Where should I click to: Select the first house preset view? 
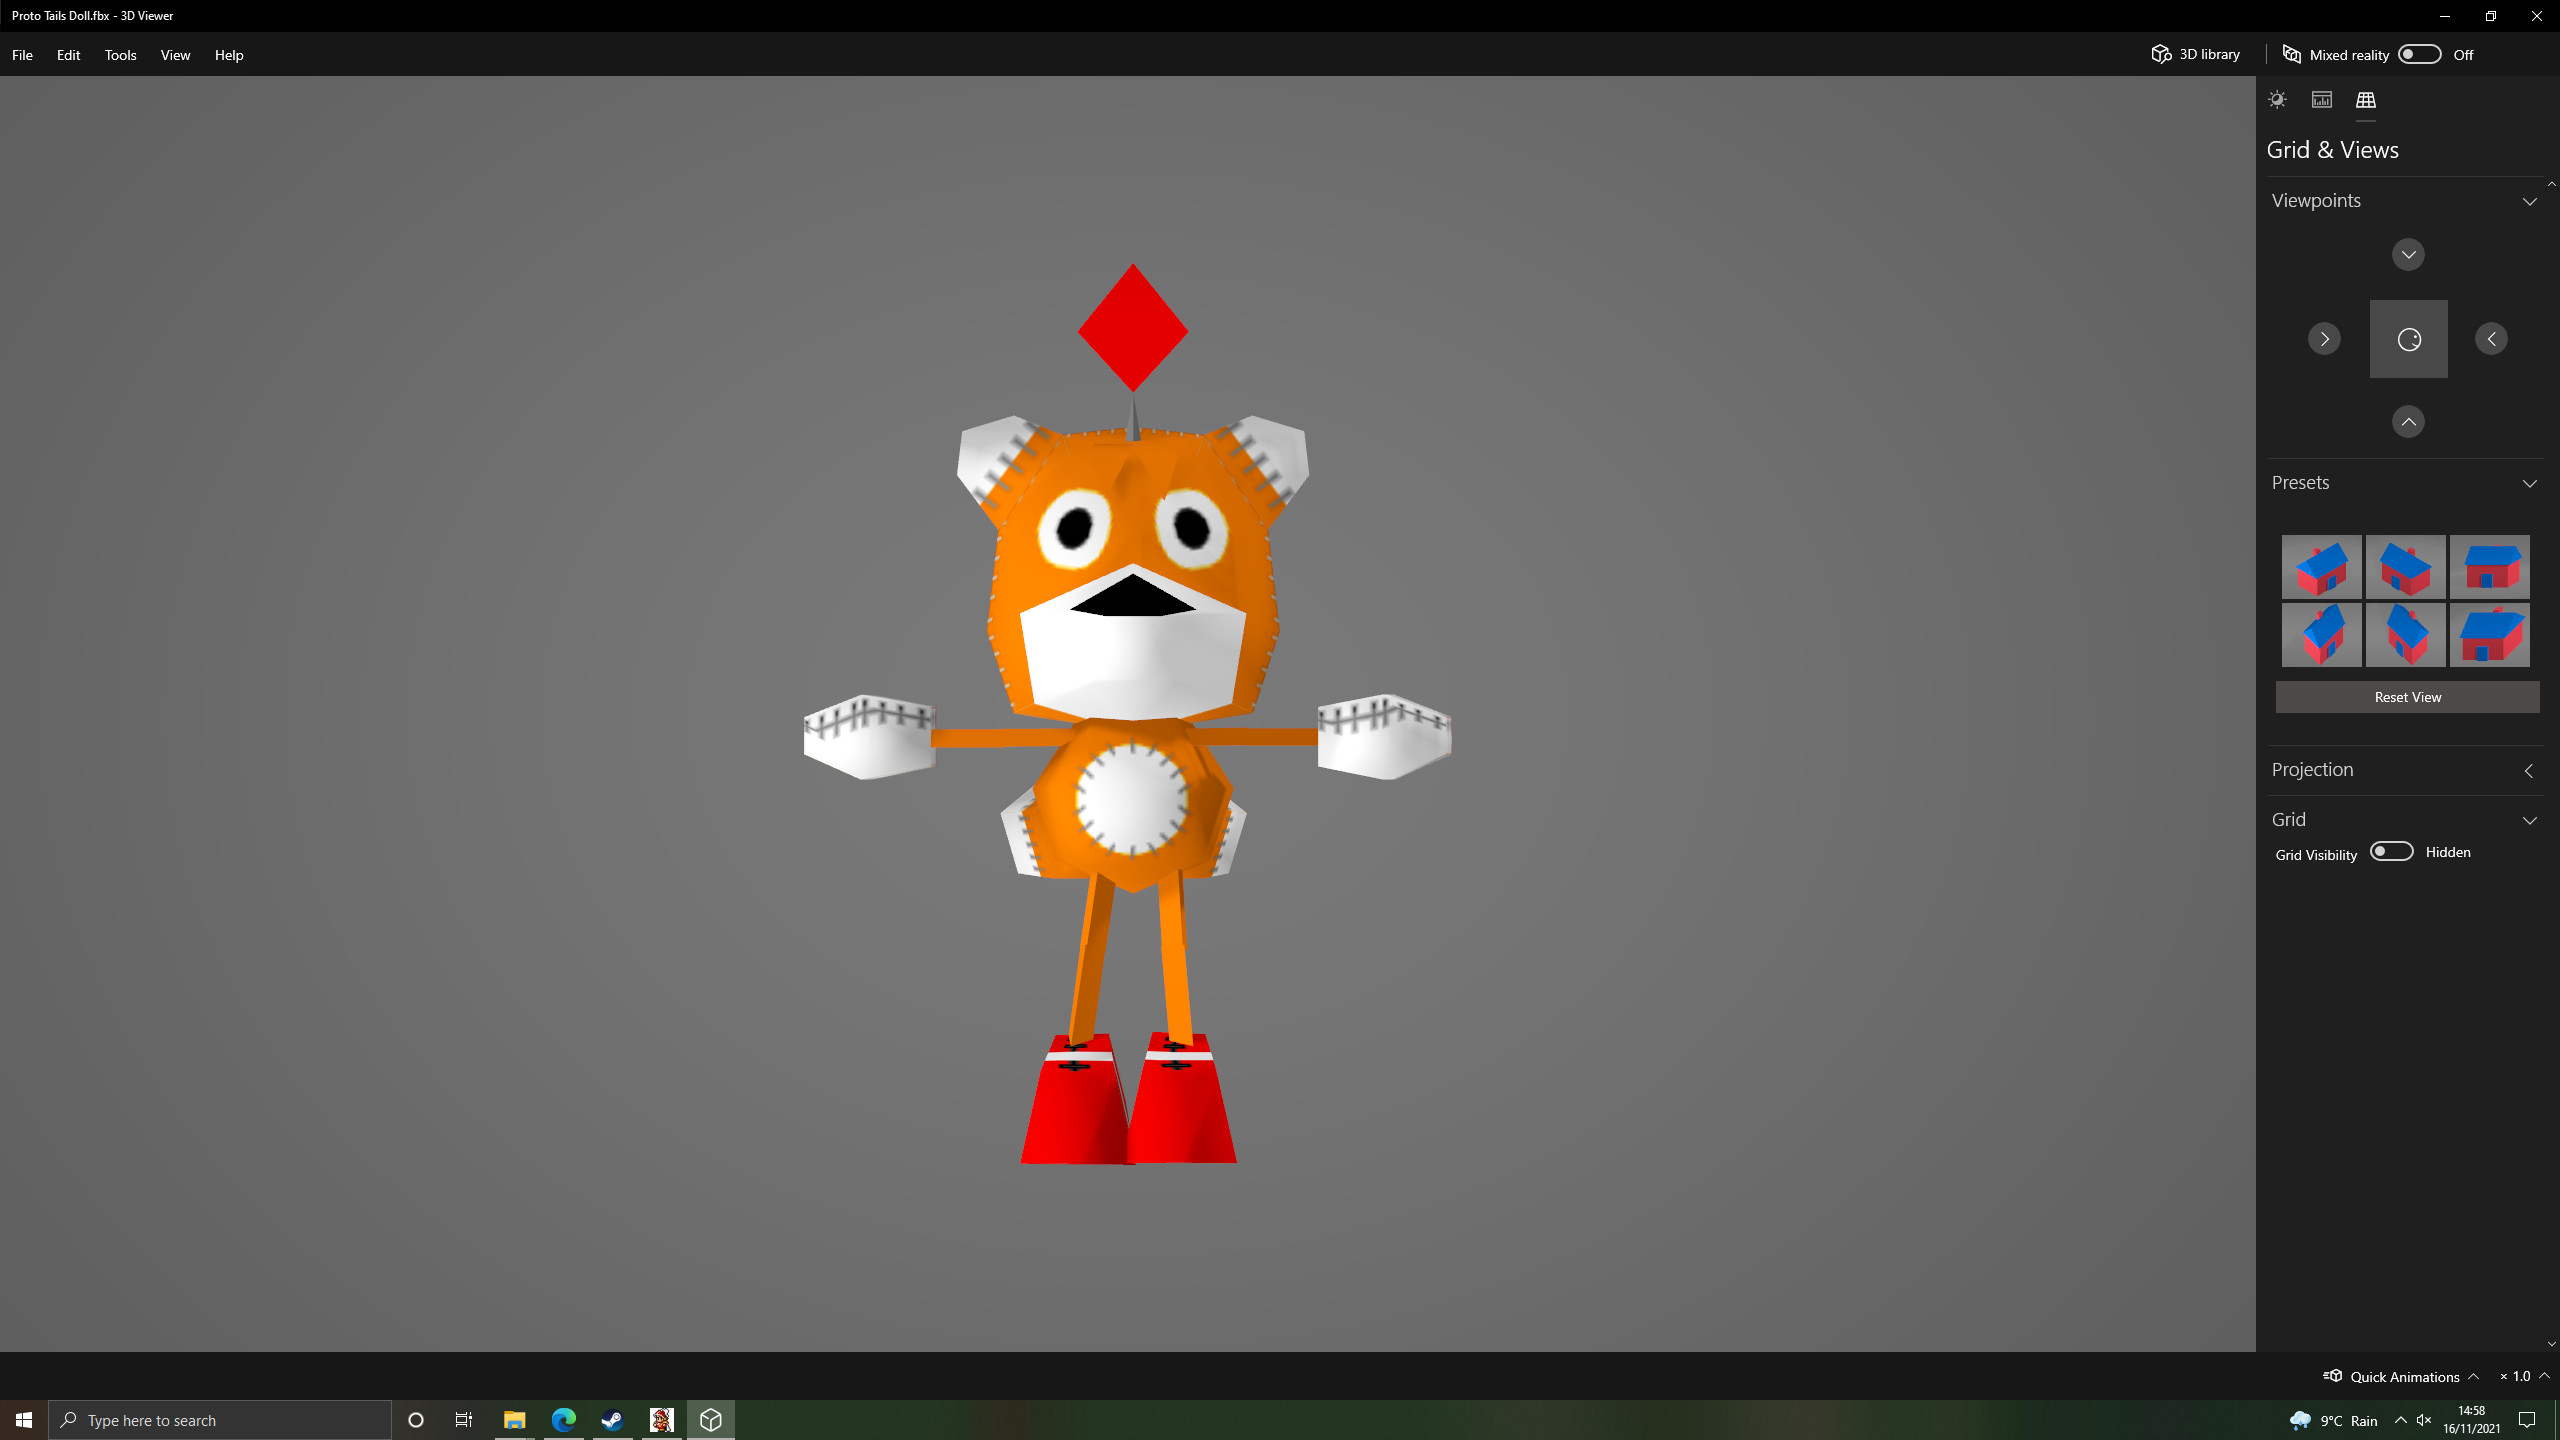pos(2321,566)
